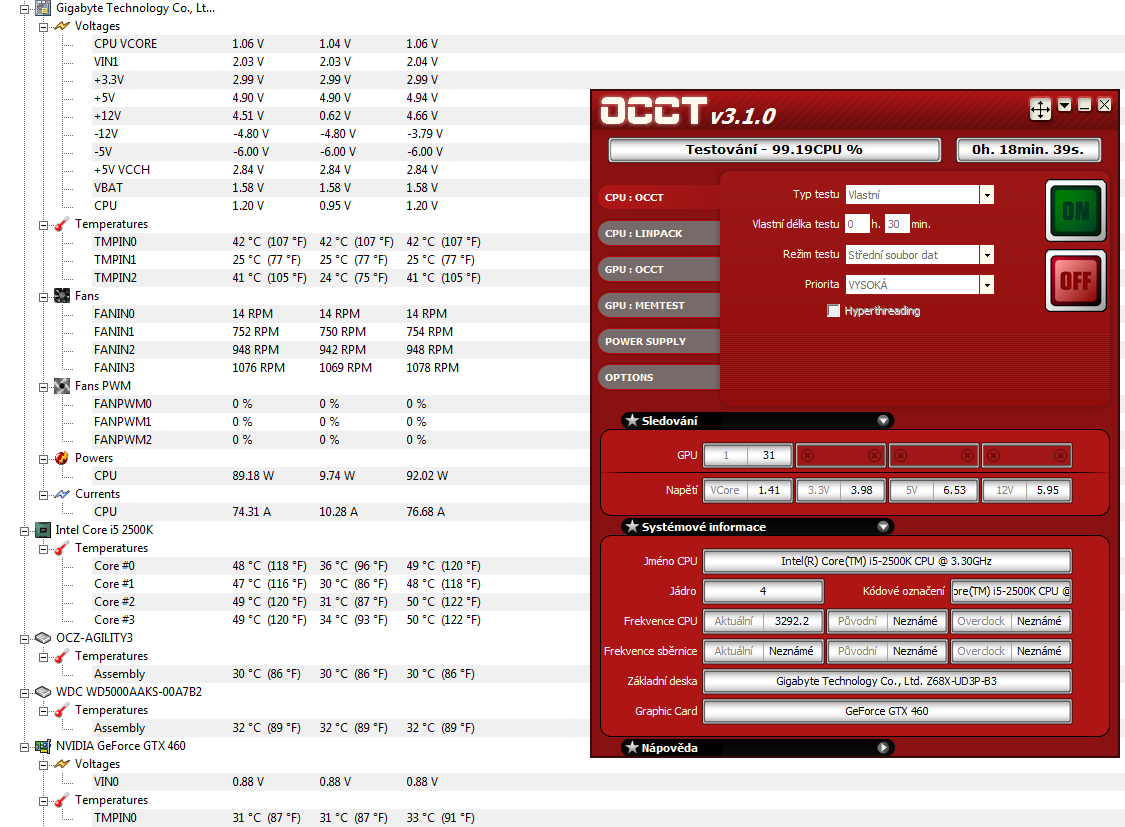Screen dimensions: 1125x827
Task: Stop the test with red OFF button
Action: (x=1075, y=280)
